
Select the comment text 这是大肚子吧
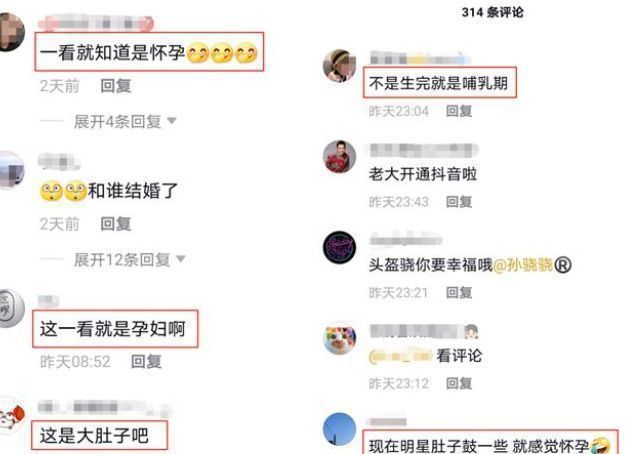tap(94, 436)
